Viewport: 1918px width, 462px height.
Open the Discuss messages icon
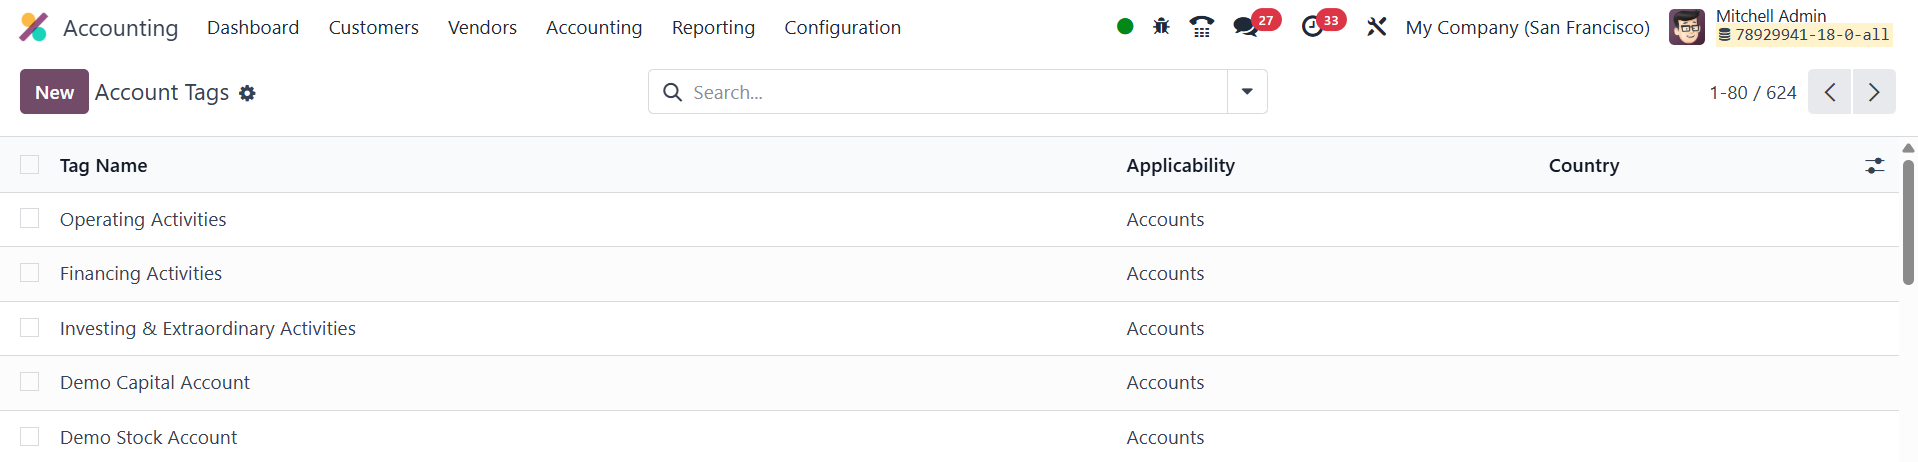pos(1245,27)
